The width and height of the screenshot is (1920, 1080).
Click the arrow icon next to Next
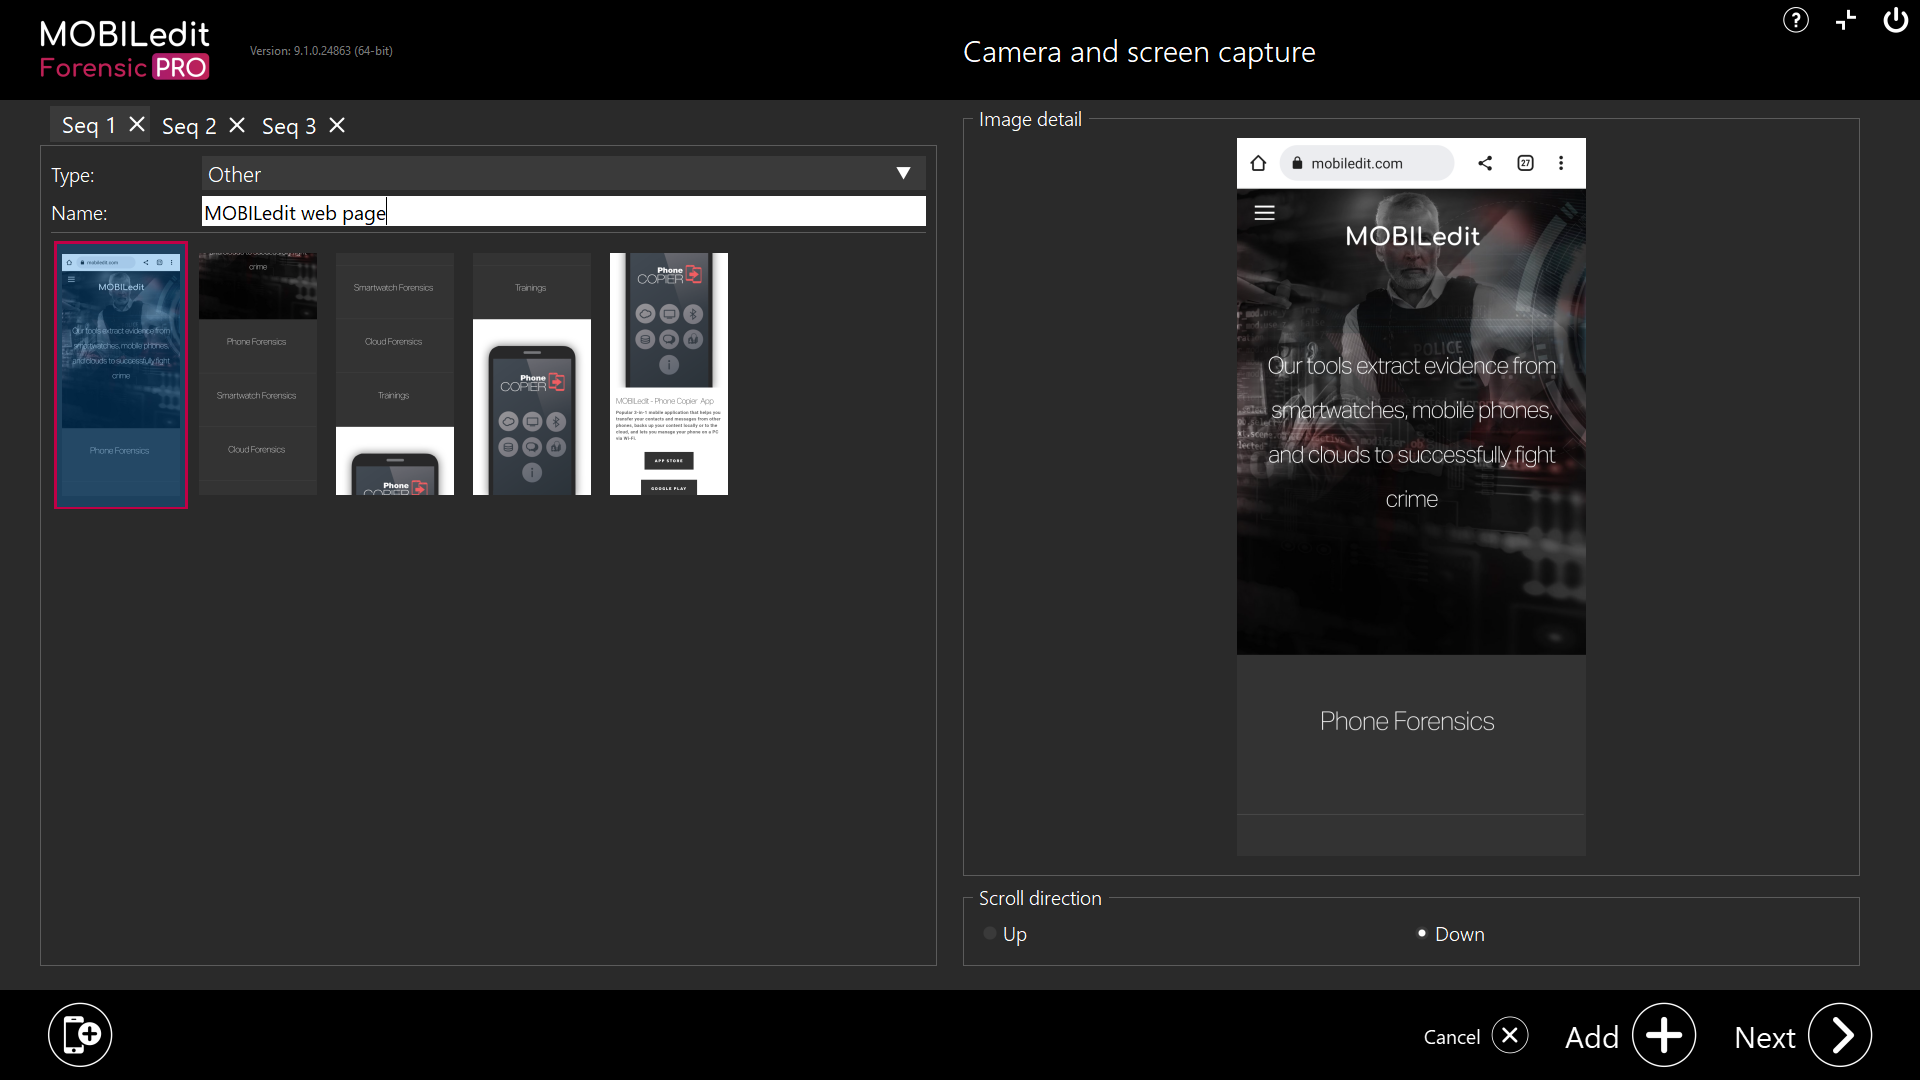[1841, 1035]
